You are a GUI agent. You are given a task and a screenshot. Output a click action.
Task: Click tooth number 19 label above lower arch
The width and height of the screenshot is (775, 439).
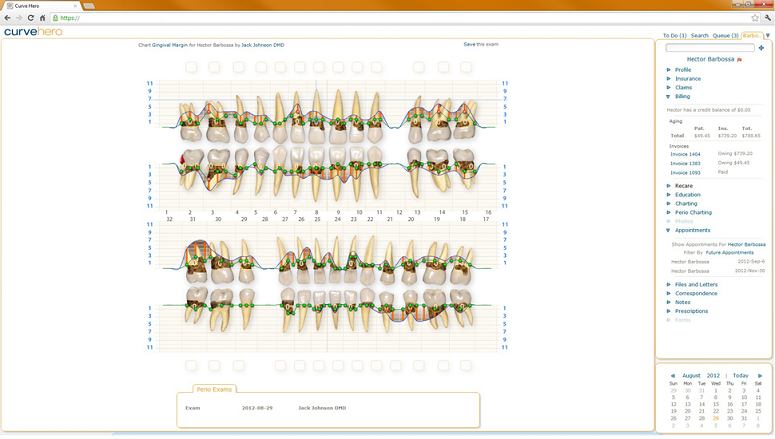[437, 219]
